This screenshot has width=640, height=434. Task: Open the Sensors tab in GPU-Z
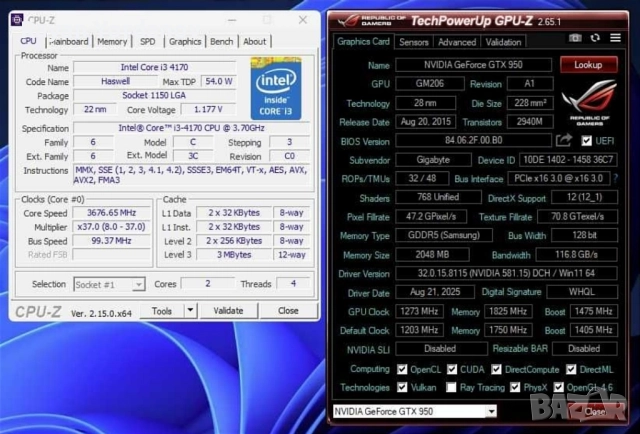[414, 42]
